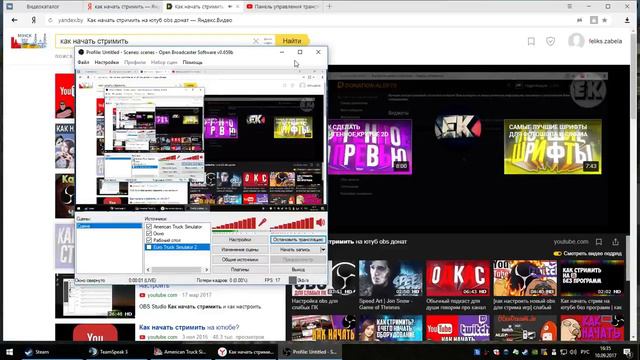
Task: Click reader mode icon in address bar
Action: pyautogui.click(x=579, y=20)
